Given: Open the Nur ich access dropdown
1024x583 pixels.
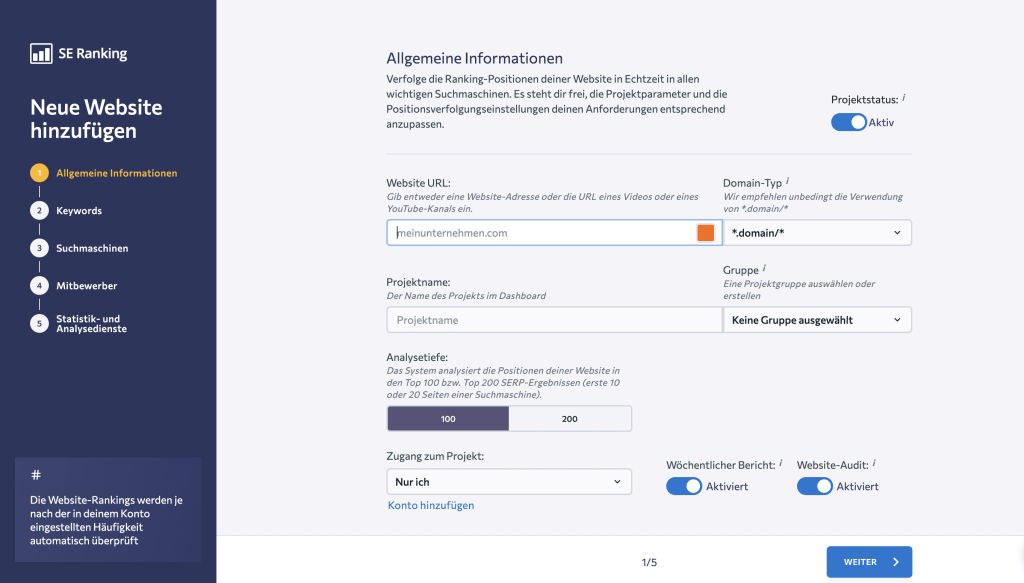Looking at the screenshot, I should click(x=508, y=481).
